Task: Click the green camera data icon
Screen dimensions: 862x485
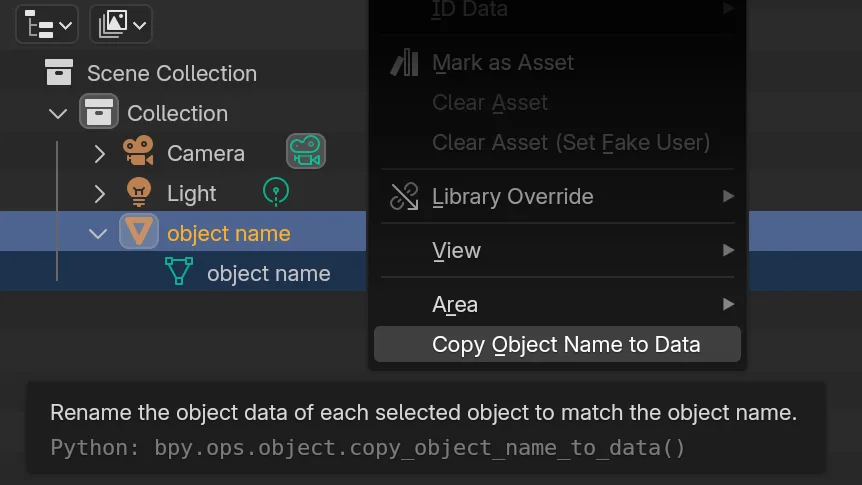Action: pos(306,152)
